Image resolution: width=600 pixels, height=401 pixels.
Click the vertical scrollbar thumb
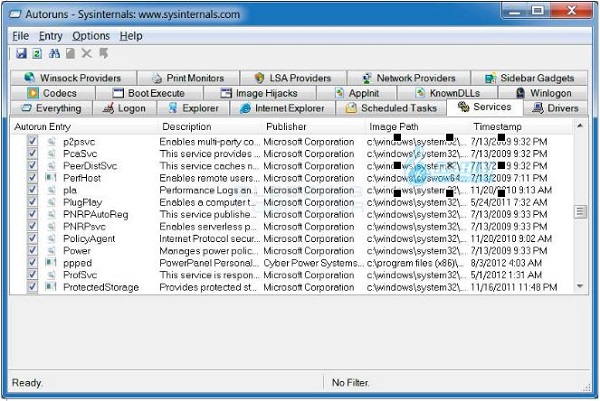(580, 211)
